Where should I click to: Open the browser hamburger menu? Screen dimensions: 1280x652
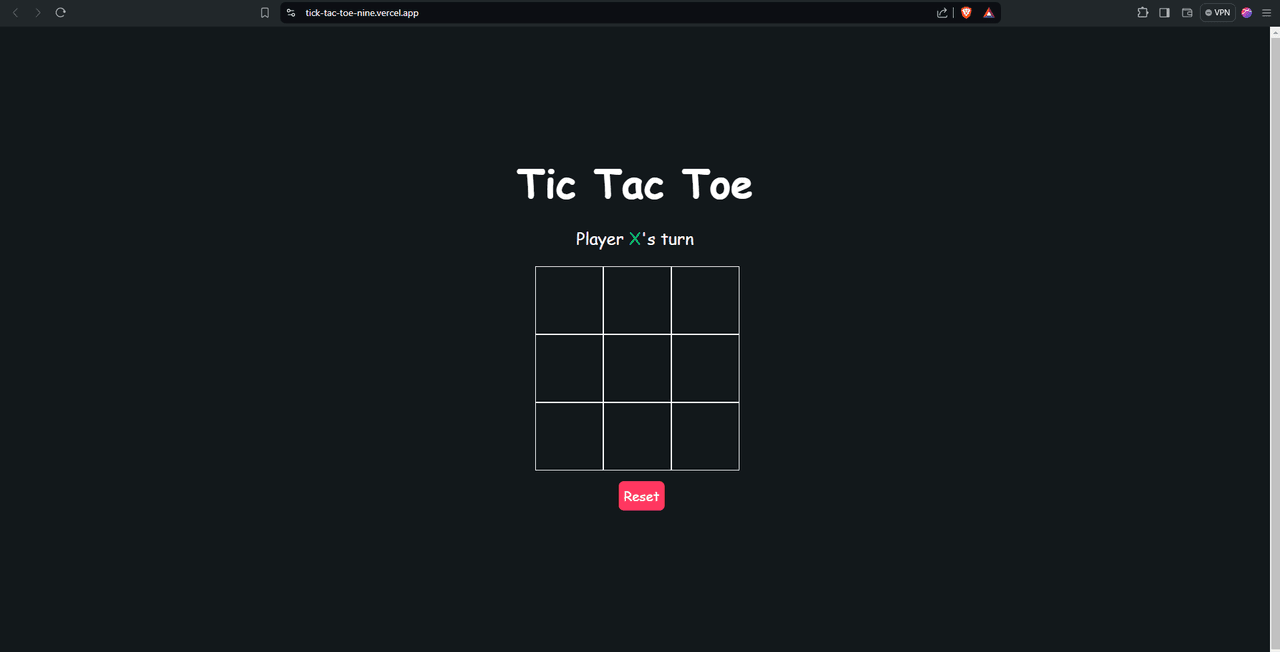point(1266,12)
